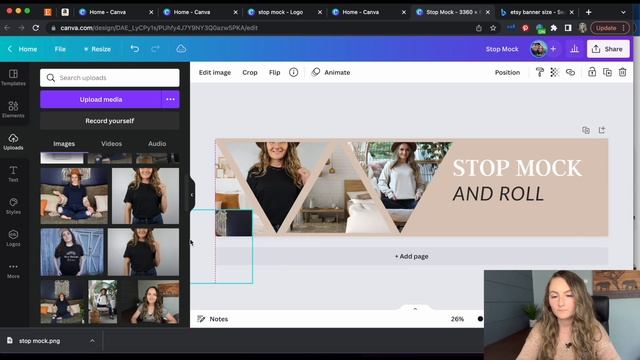
Task: Switch to the Videos tab
Action: (111, 144)
